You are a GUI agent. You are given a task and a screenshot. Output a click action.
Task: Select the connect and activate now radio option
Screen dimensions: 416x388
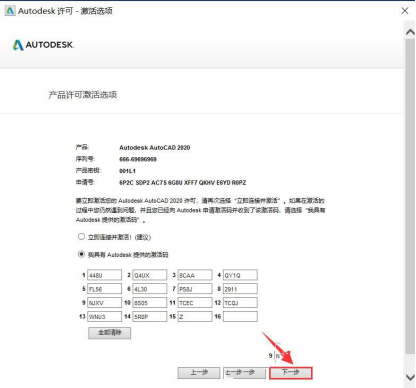coord(81,237)
